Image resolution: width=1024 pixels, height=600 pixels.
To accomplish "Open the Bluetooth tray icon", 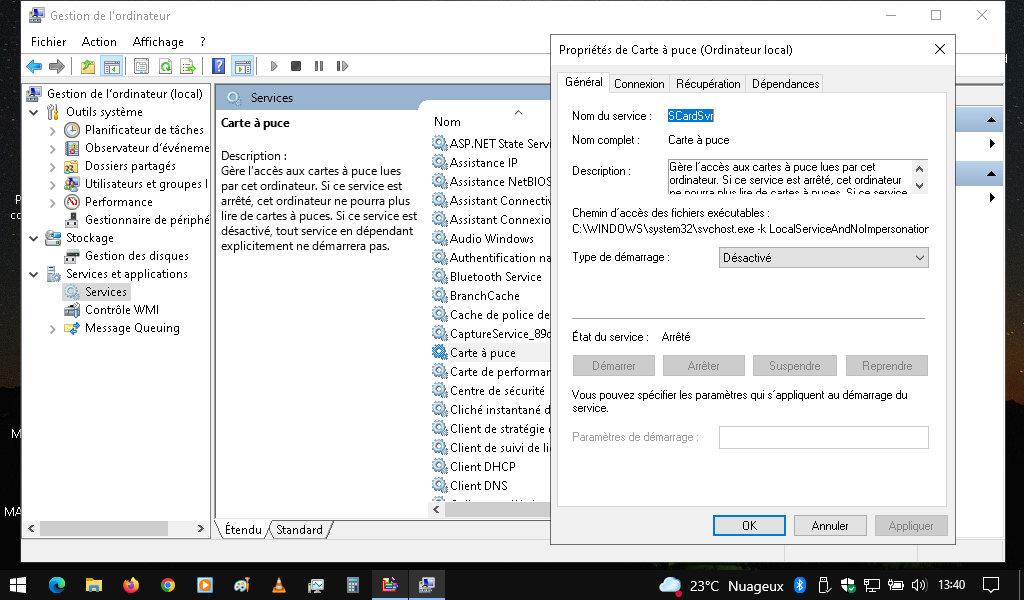I will coord(800,585).
